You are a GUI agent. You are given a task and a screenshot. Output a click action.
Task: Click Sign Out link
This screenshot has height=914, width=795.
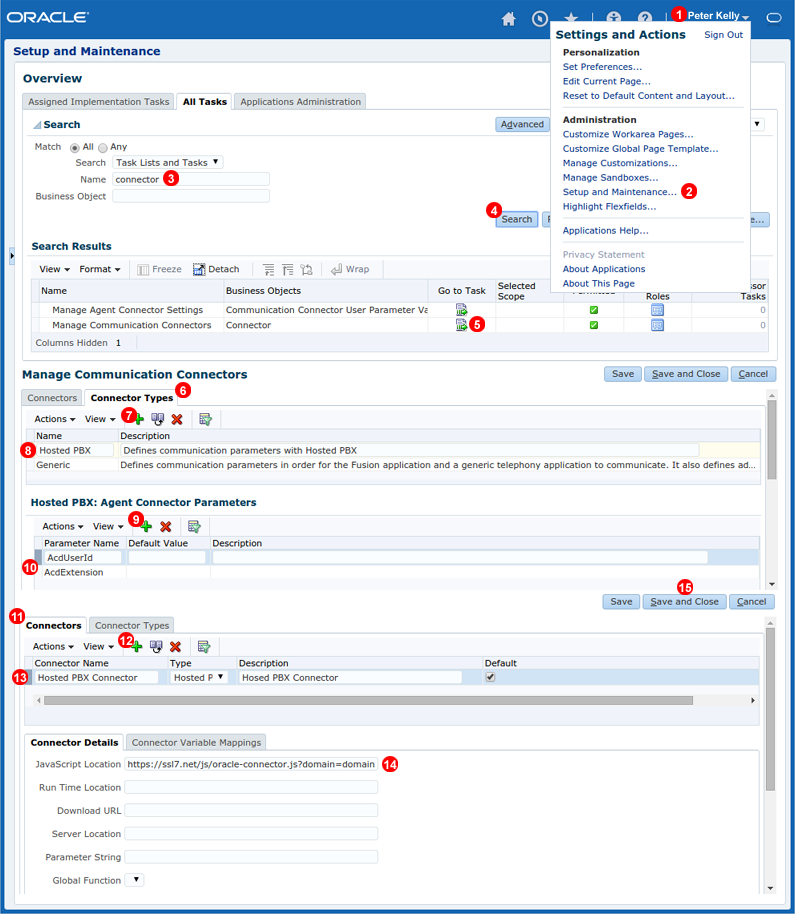coord(723,35)
